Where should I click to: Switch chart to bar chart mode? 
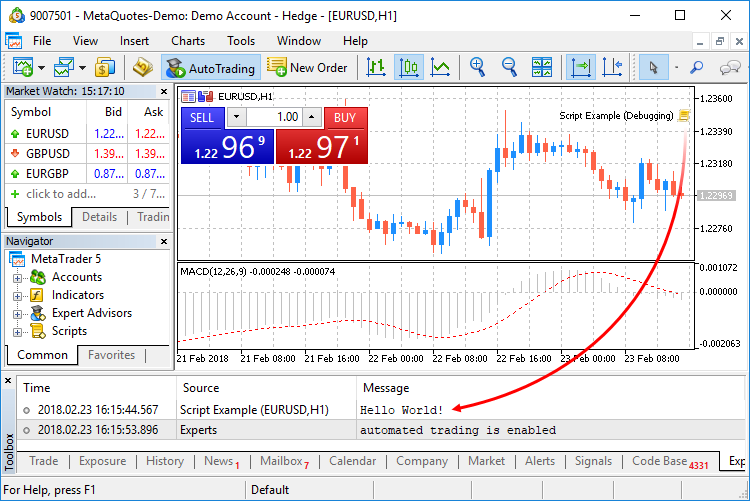pyautogui.click(x=376, y=67)
